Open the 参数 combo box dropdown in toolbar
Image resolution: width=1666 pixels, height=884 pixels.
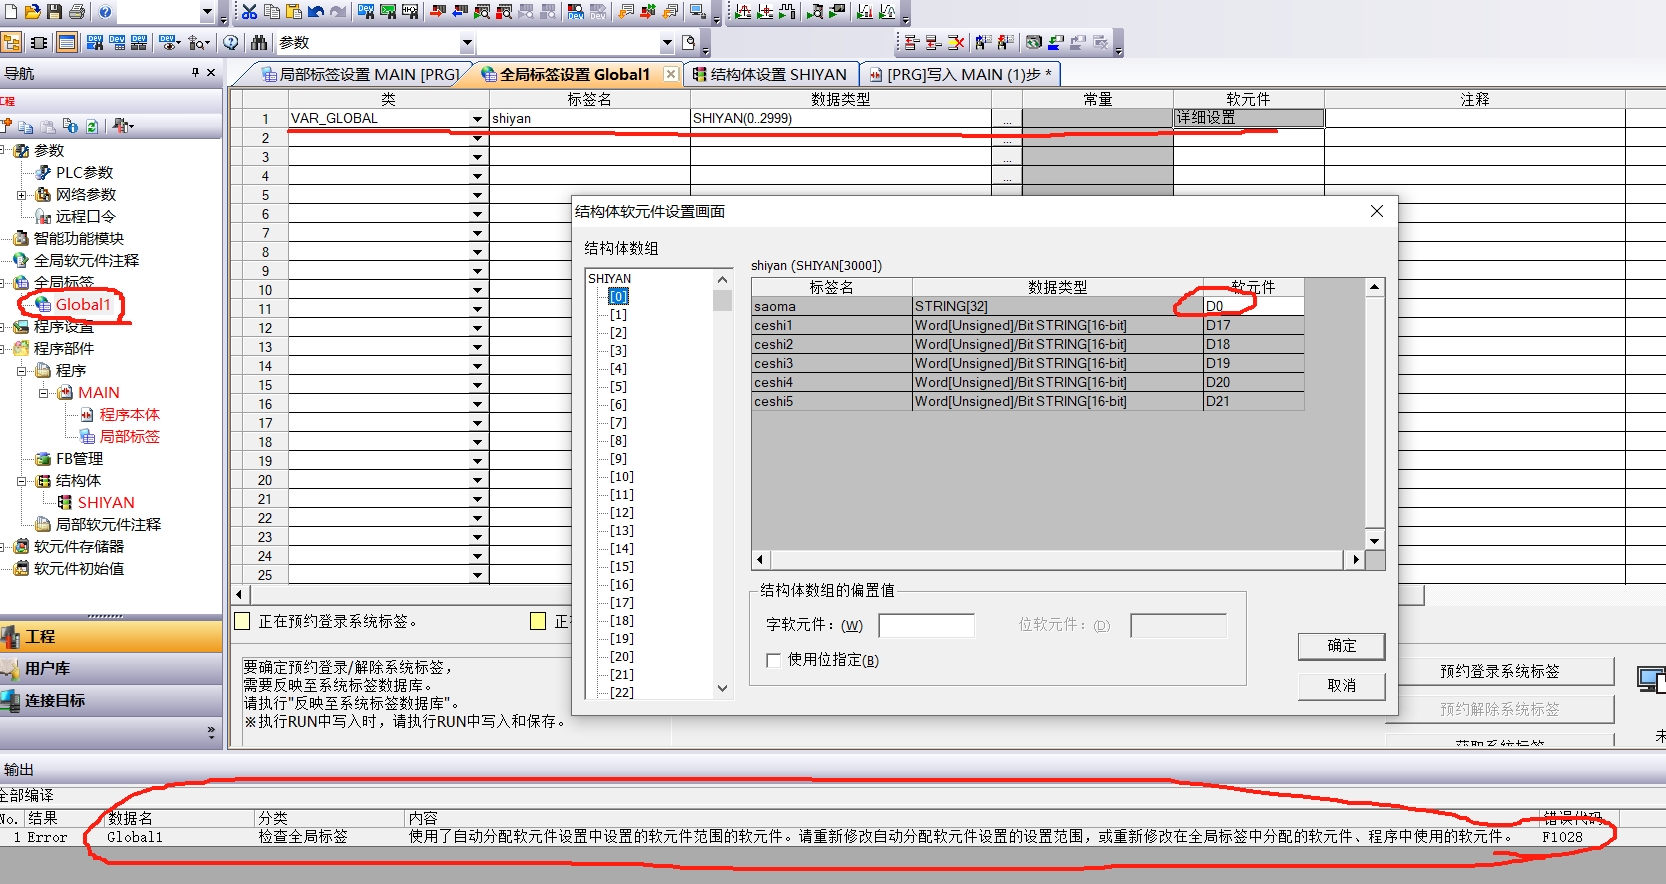point(467,43)
